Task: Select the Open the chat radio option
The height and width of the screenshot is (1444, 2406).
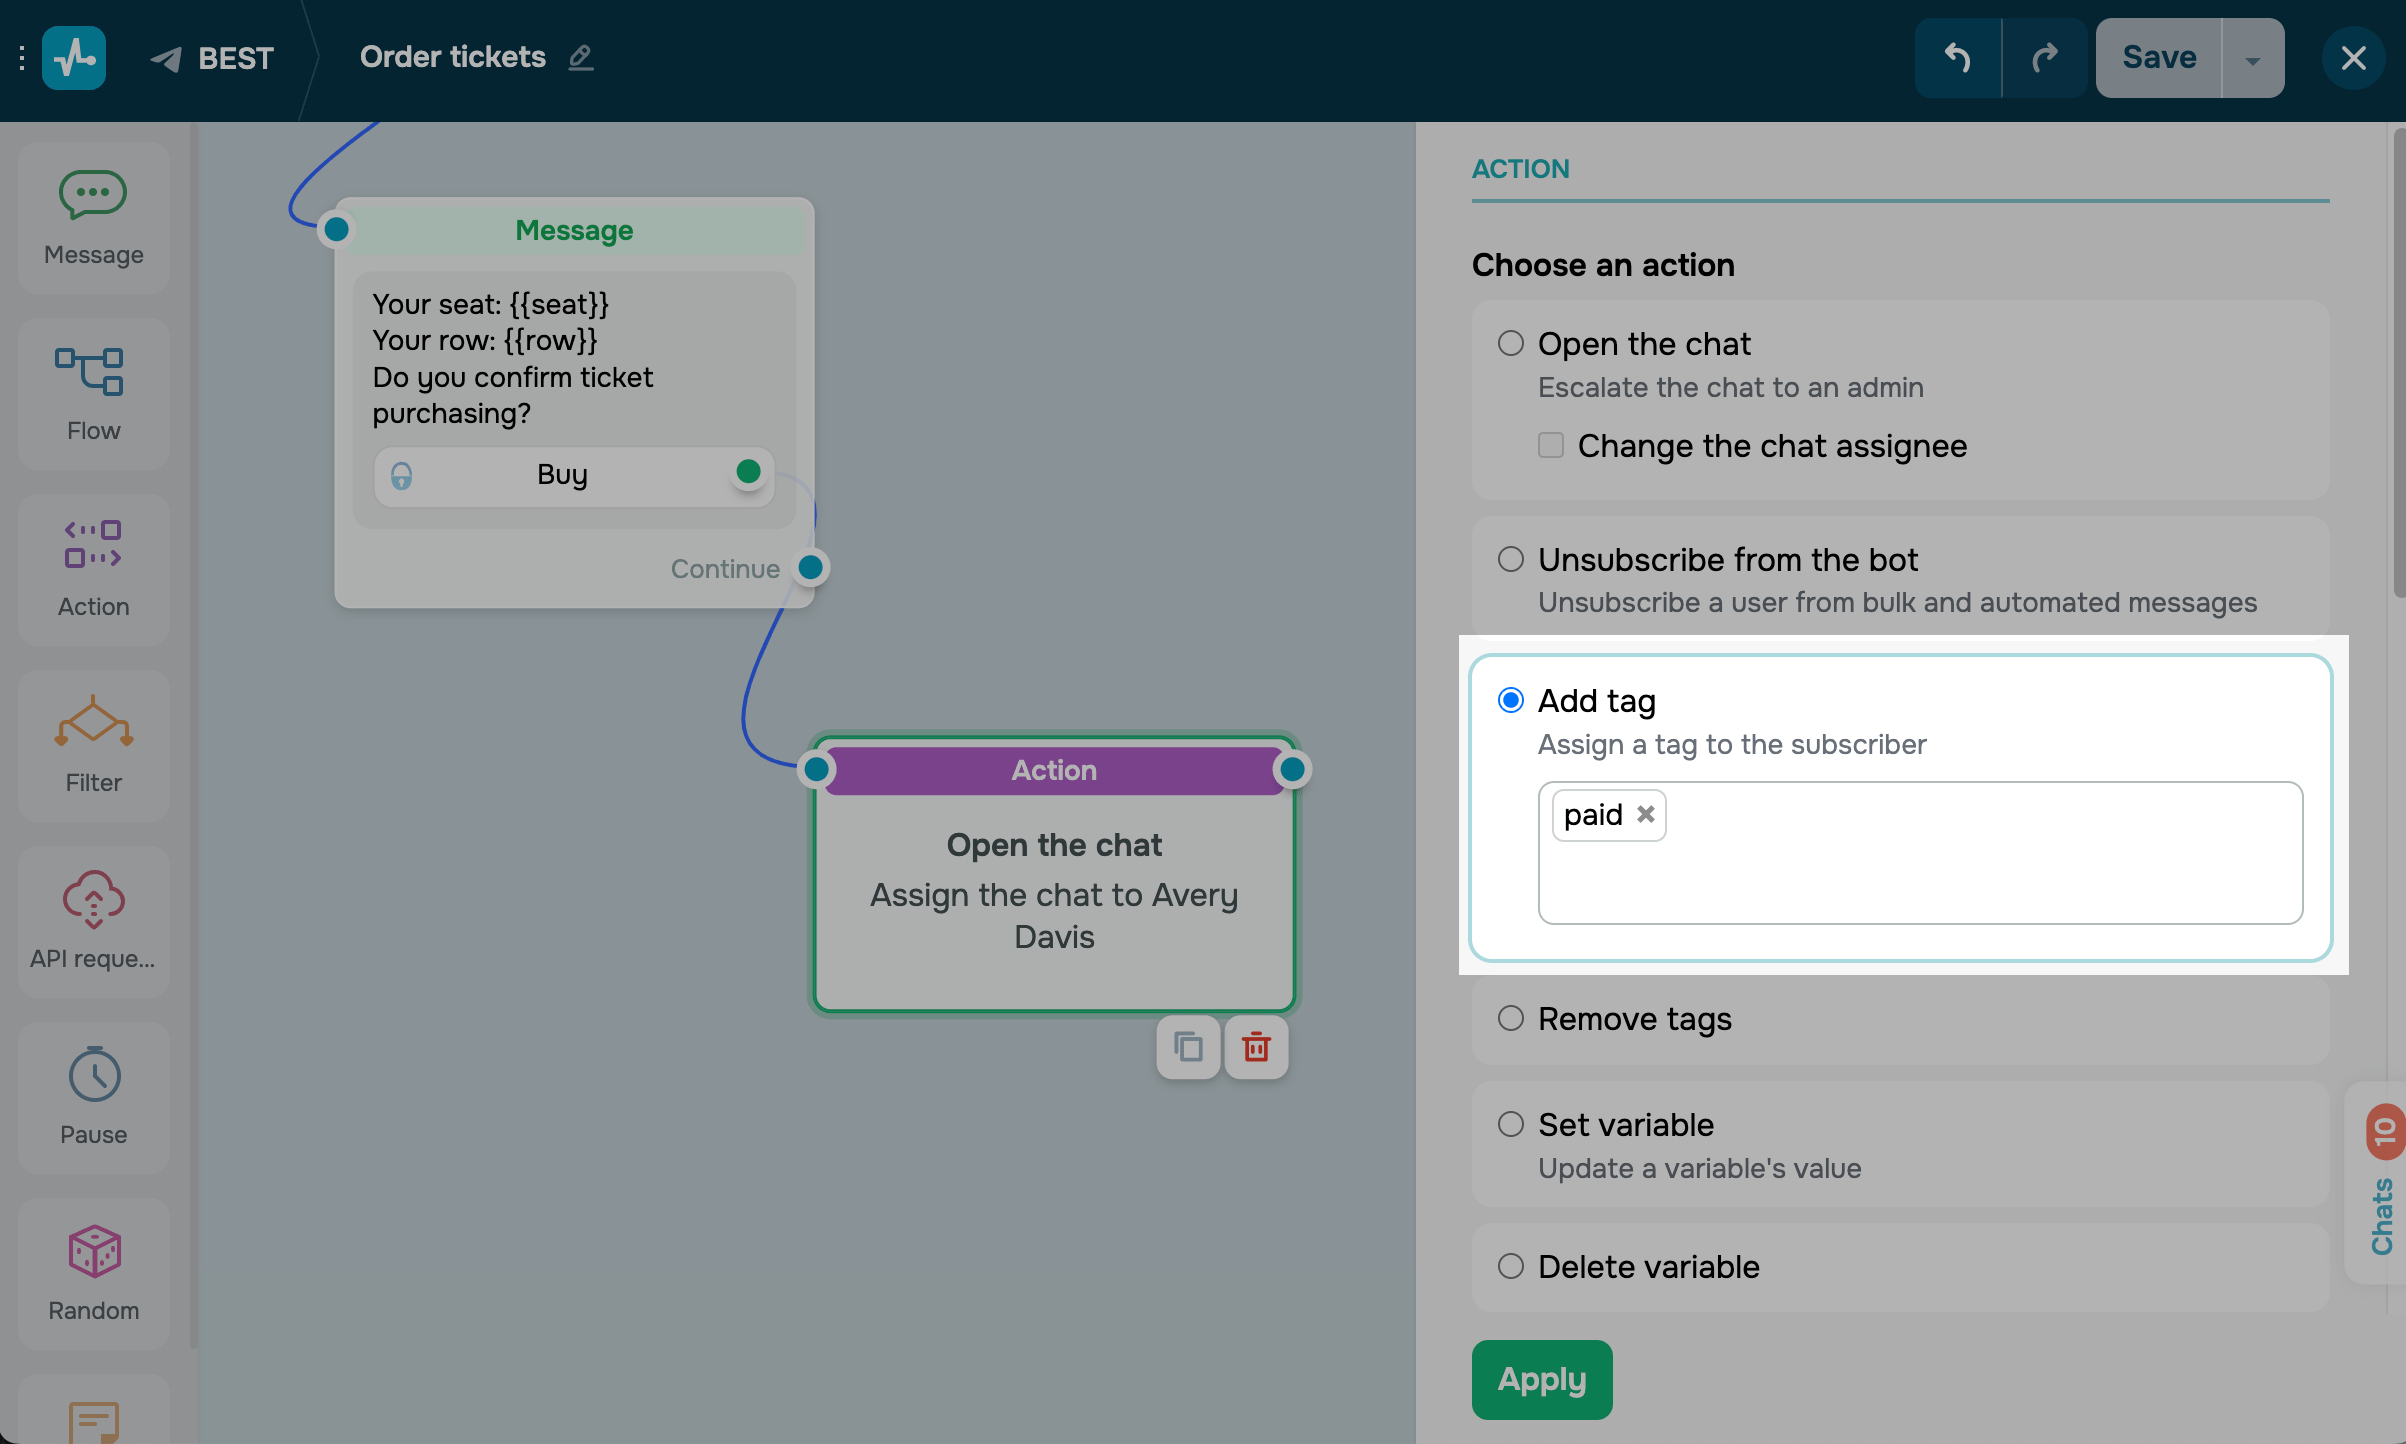Action: pos(1510,344)
